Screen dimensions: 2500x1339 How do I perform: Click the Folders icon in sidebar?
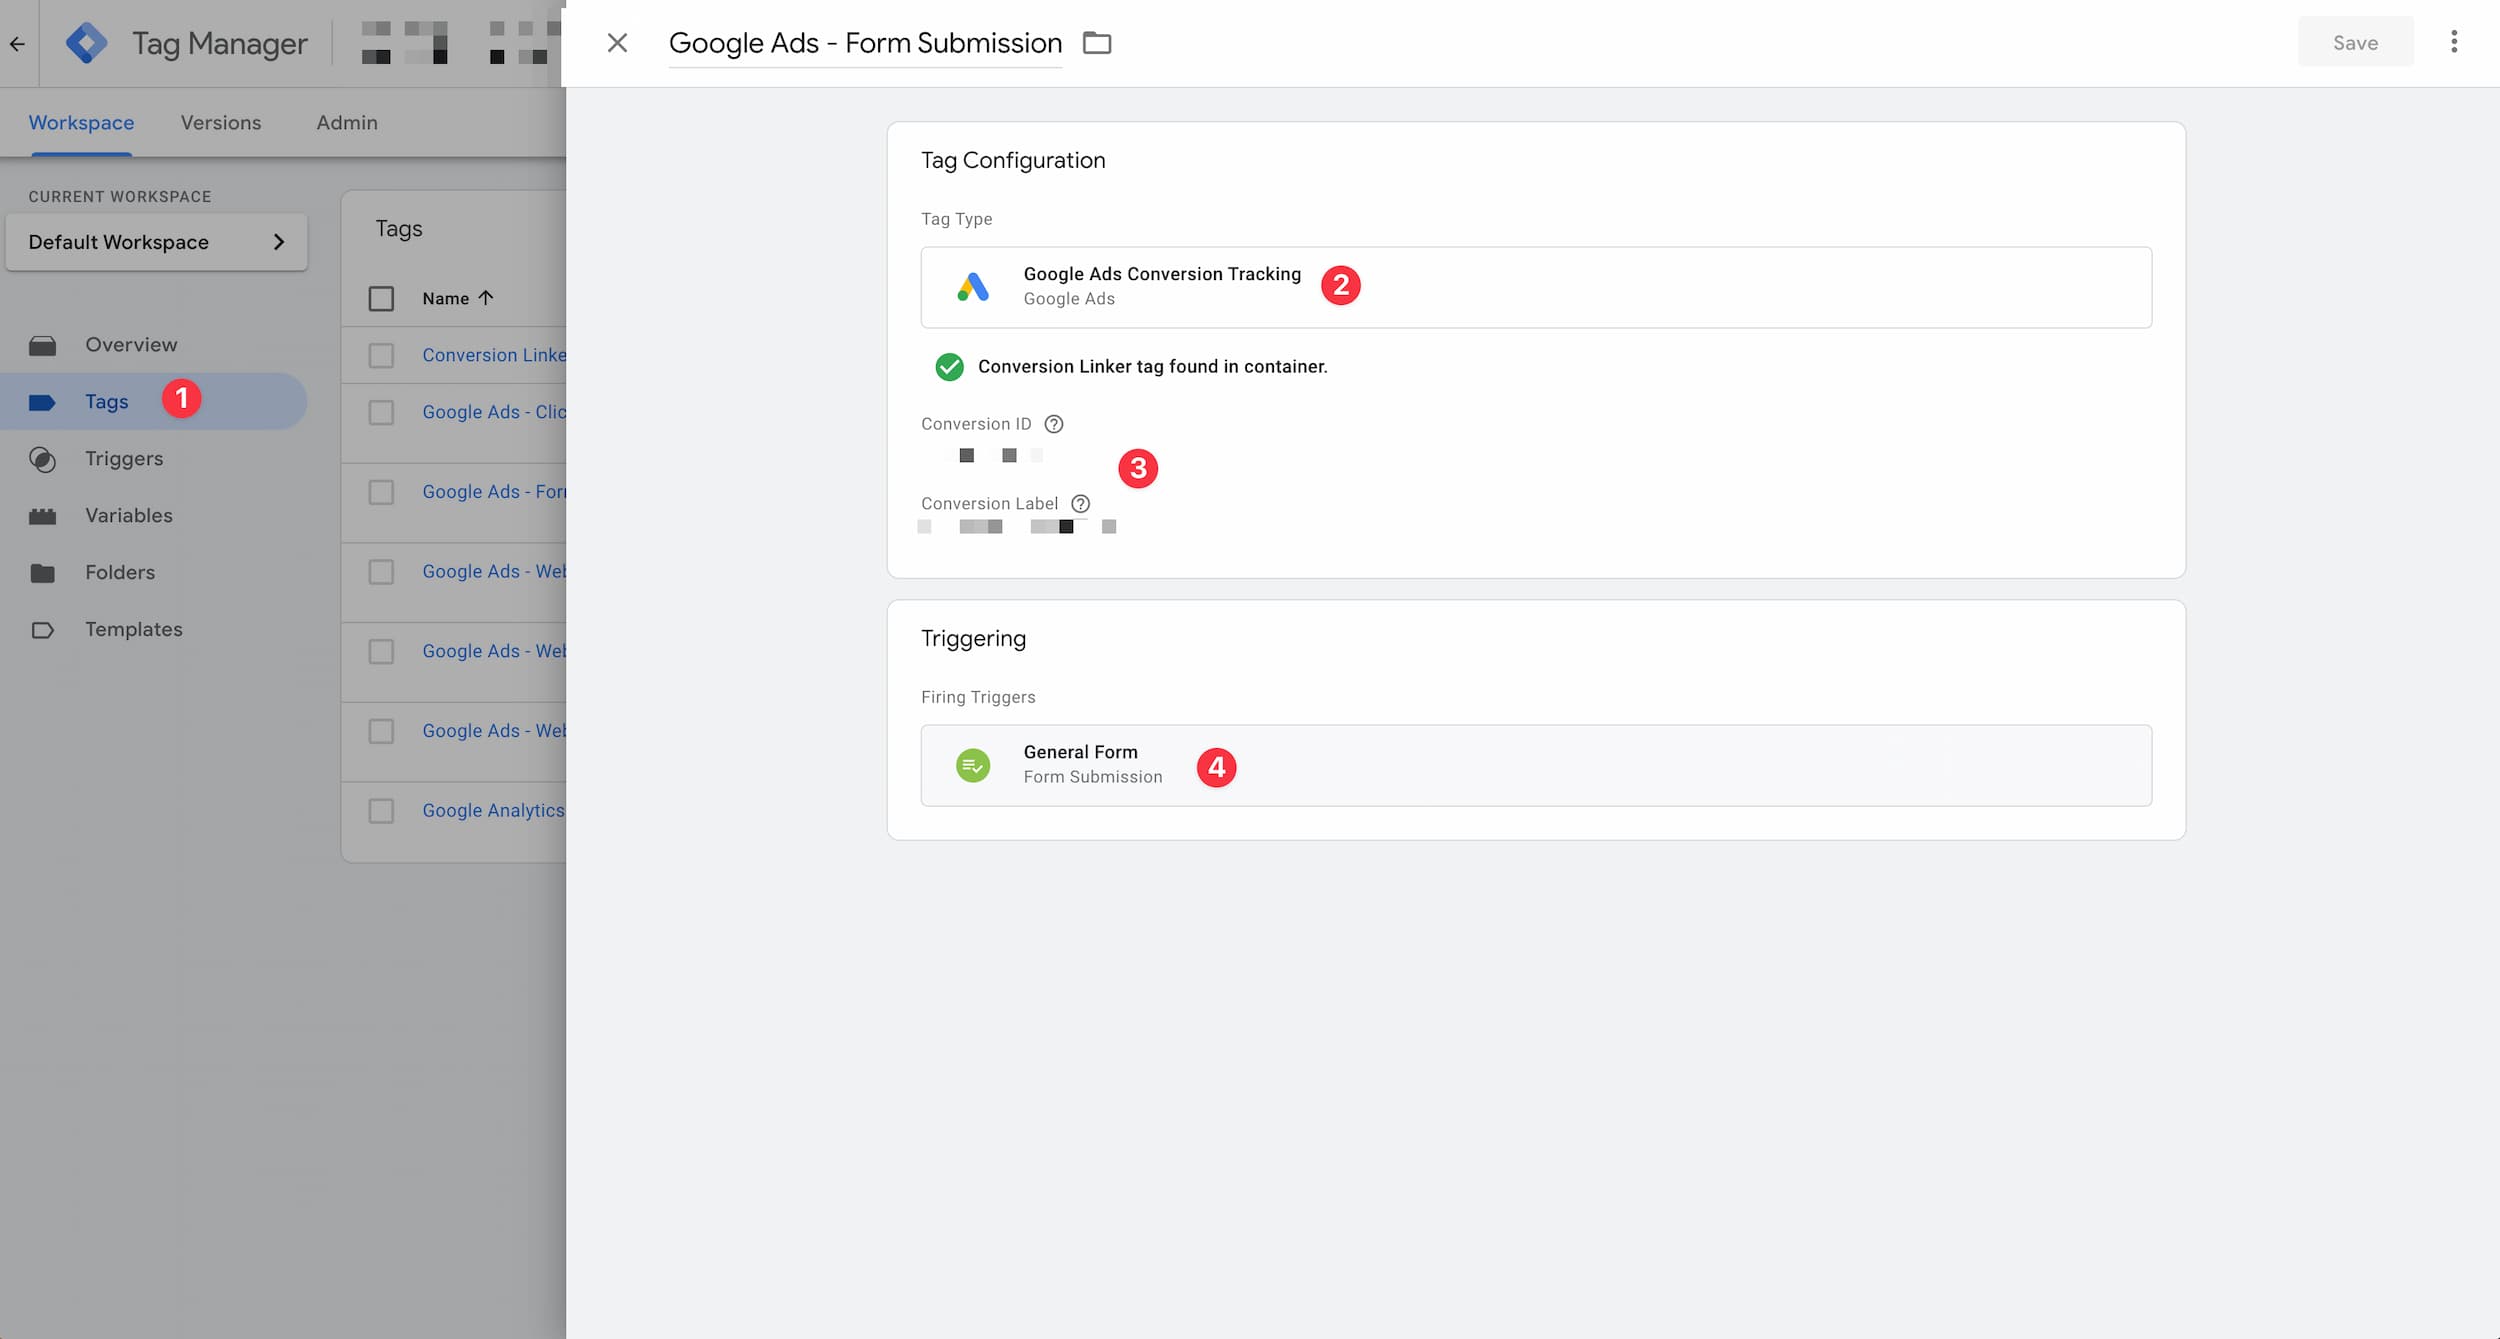42,574
